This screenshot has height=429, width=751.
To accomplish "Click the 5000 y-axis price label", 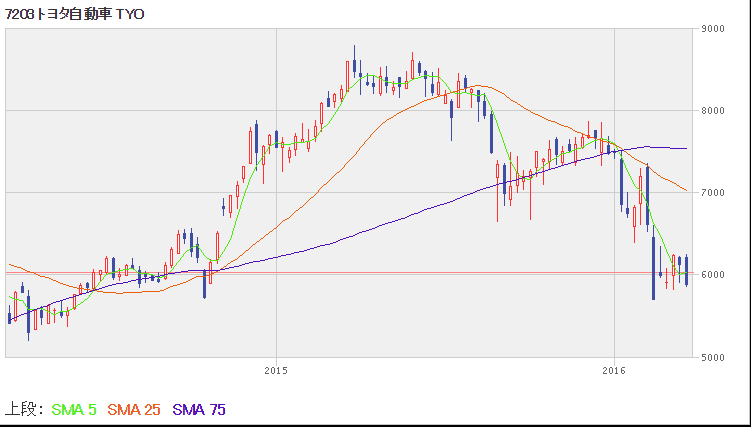I will coord(712,356).
